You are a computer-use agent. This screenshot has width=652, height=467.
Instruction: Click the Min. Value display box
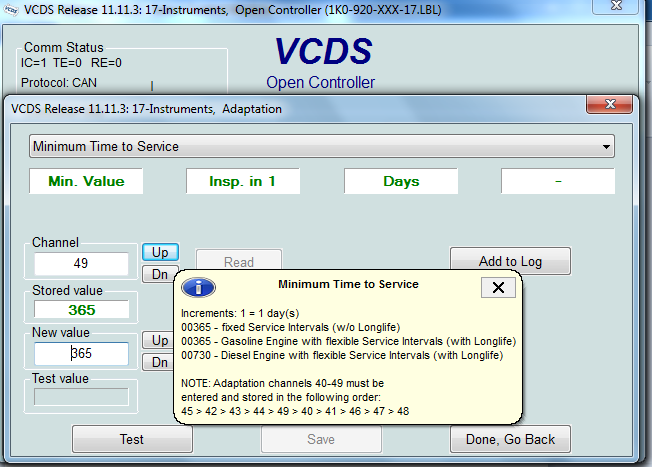[x=86, y=181]
